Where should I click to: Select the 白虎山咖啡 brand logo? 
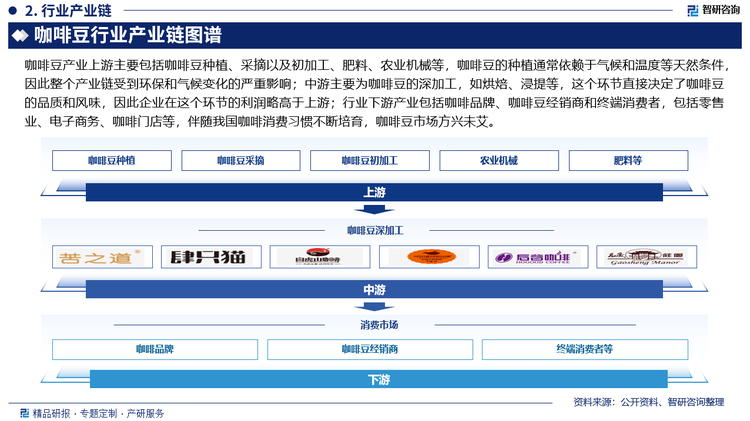coord(320,257)
